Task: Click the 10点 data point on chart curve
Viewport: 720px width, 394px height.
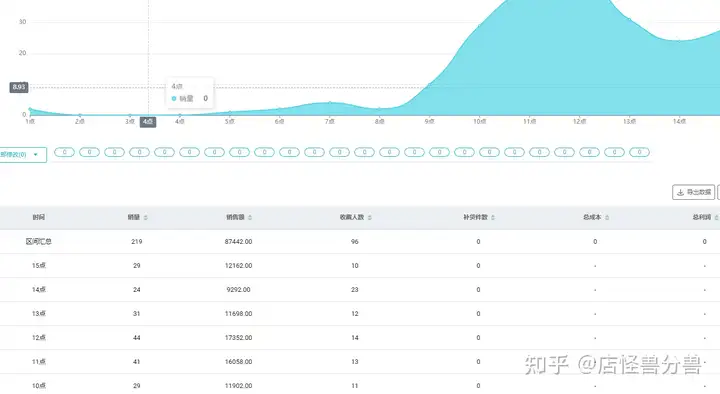Action: (479, 25)
